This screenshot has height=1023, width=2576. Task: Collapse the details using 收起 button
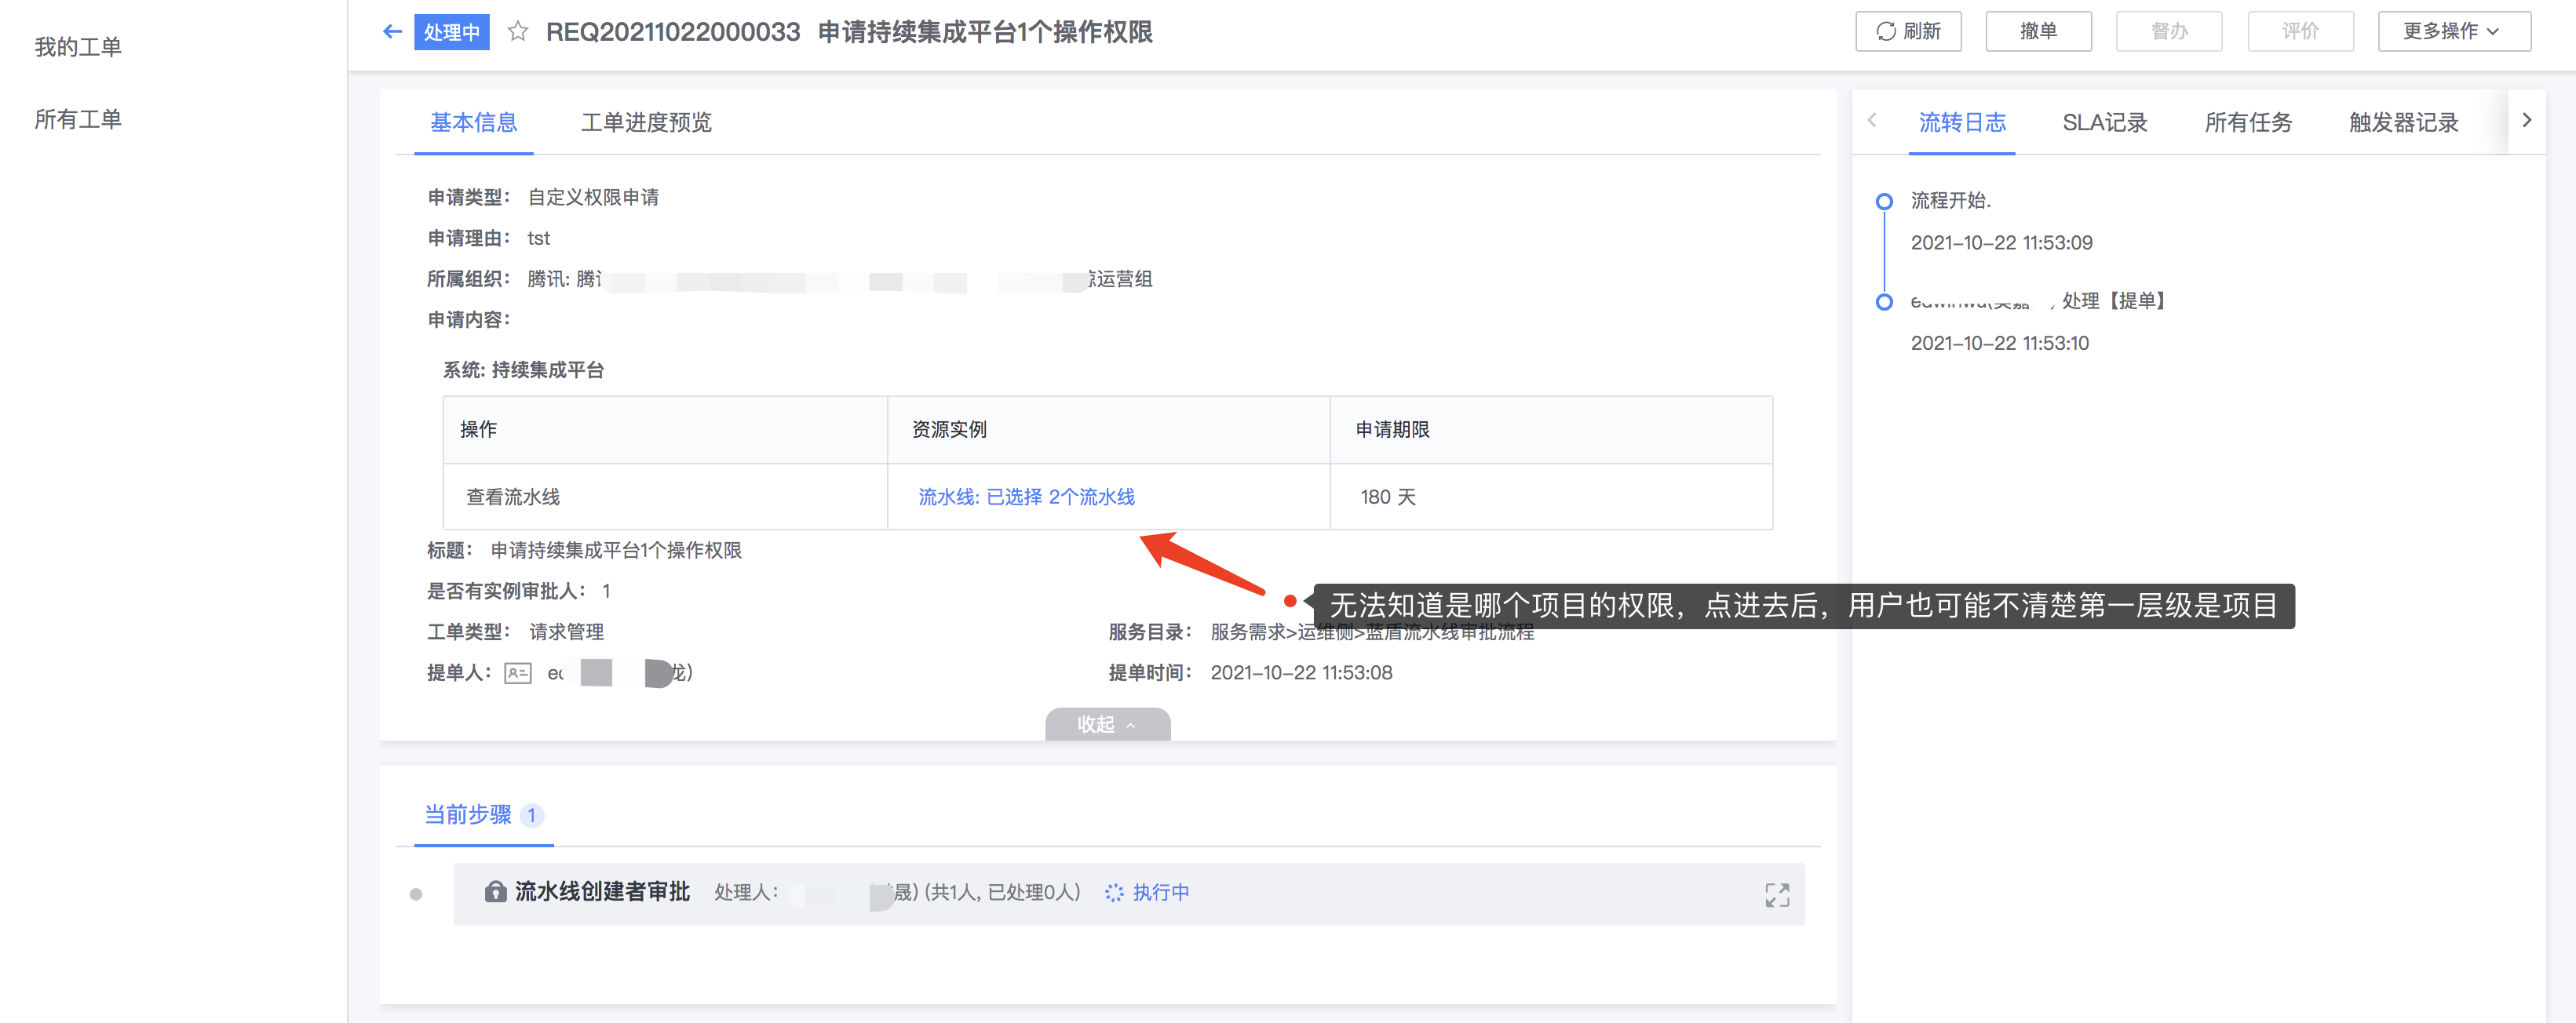pyautogui.click(x=1107, y=724)
